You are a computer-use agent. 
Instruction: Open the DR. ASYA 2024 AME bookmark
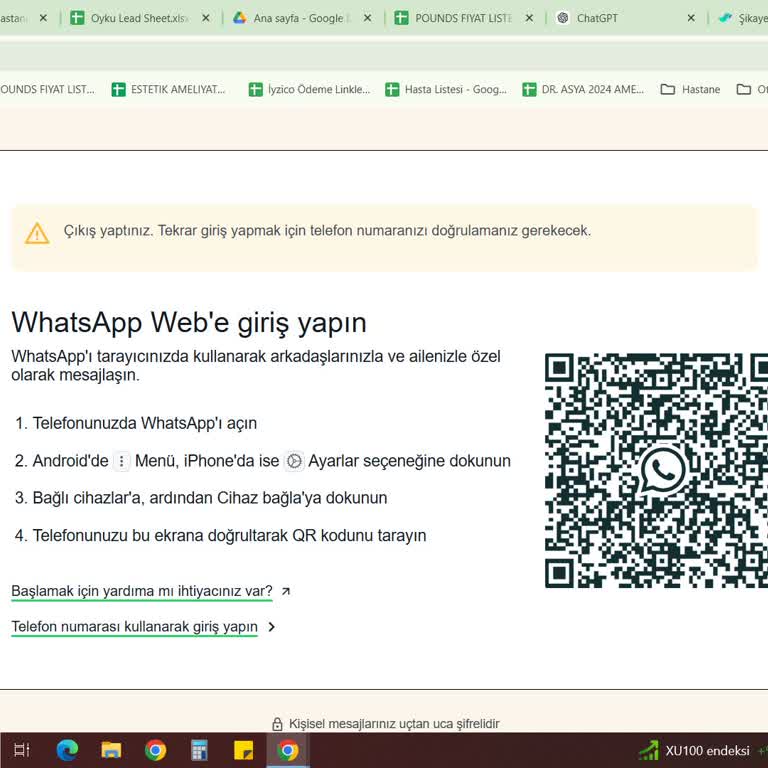[x=583, y=90]
